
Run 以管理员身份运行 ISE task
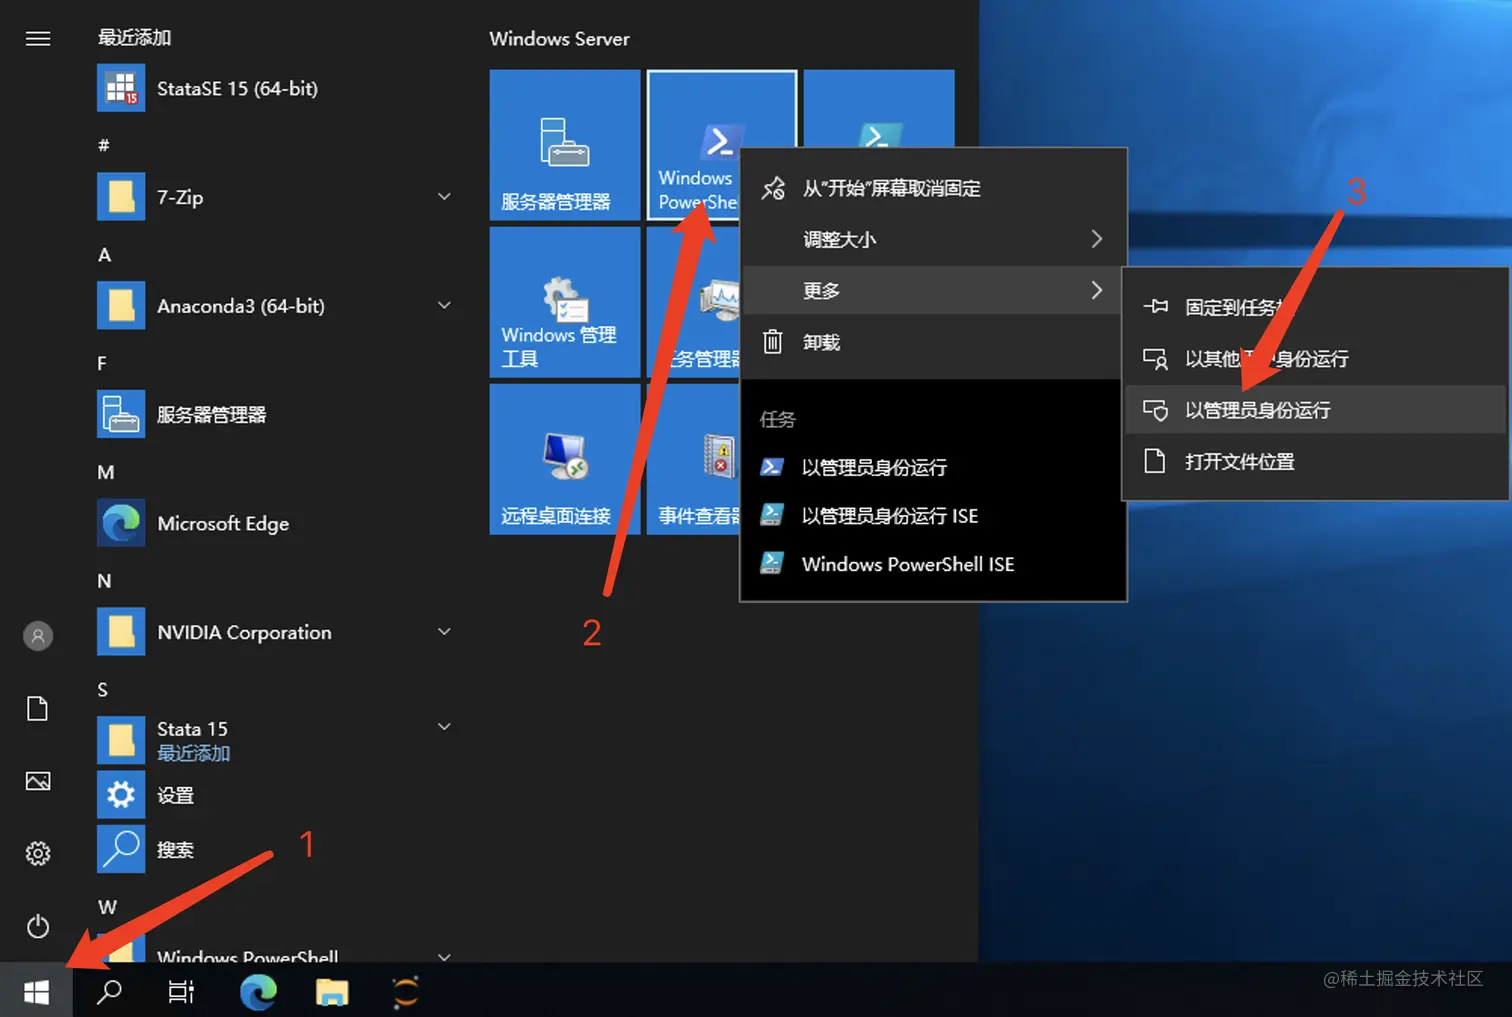click(x=933, y=516)
